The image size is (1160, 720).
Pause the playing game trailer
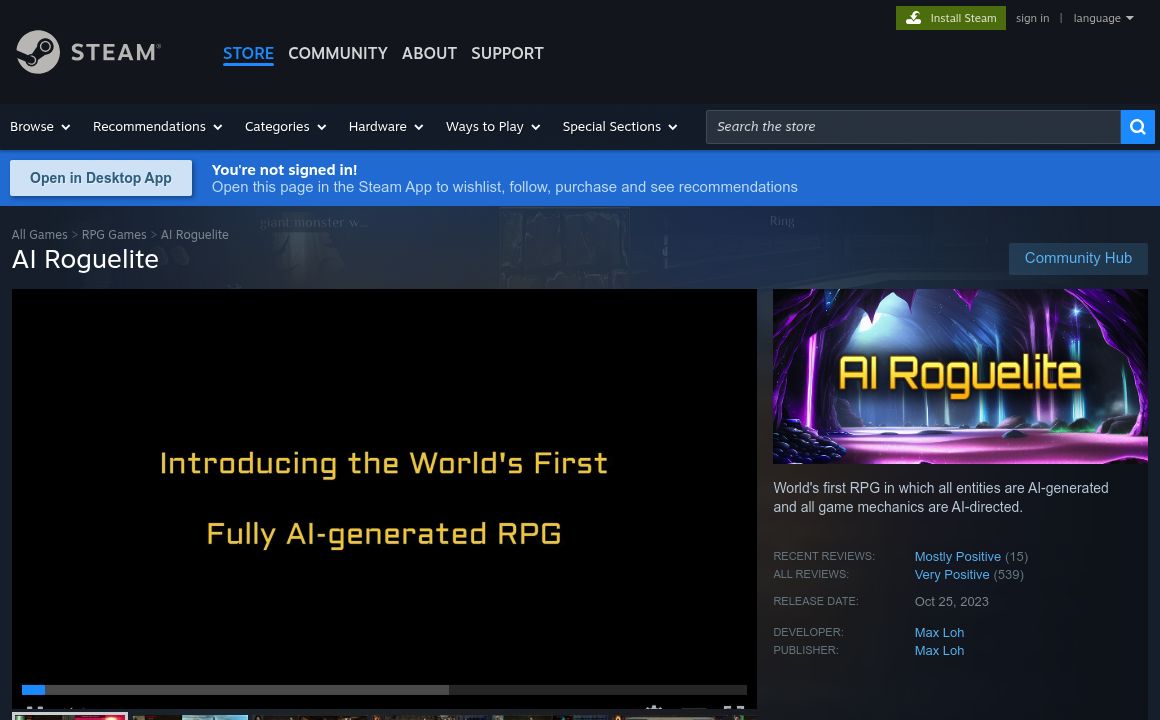pyautogui.click(x=31, y=708)
